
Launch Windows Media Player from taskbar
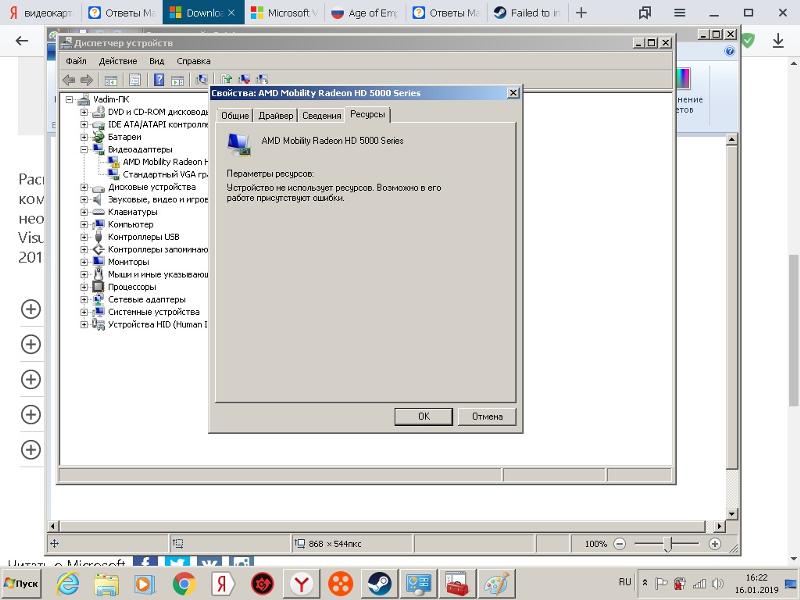[144, 583]
